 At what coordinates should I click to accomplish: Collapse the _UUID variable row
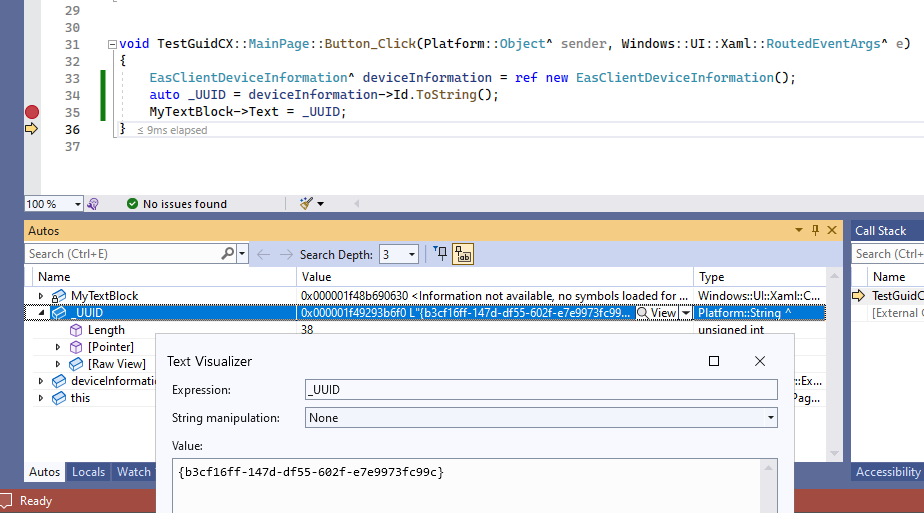click(x=41, y=313)
